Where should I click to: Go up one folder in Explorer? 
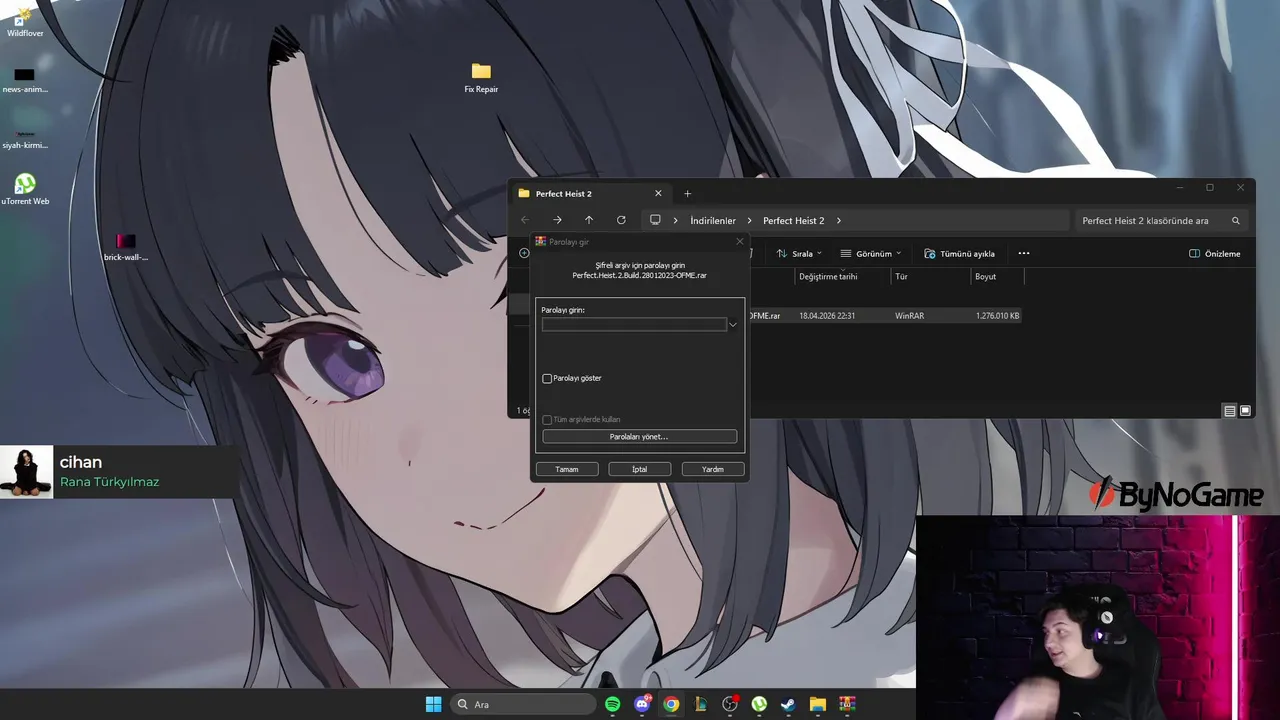589,220
